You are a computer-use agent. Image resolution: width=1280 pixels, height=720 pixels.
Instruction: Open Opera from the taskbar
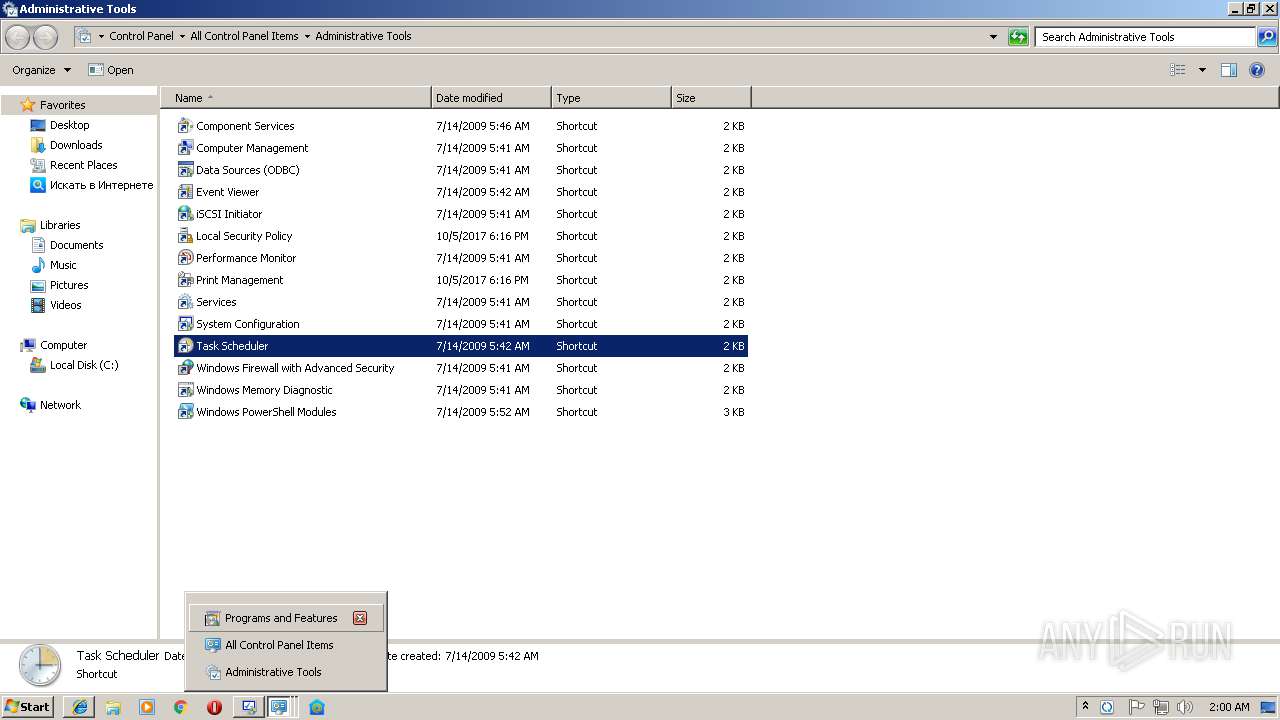[x=214, y=707]
